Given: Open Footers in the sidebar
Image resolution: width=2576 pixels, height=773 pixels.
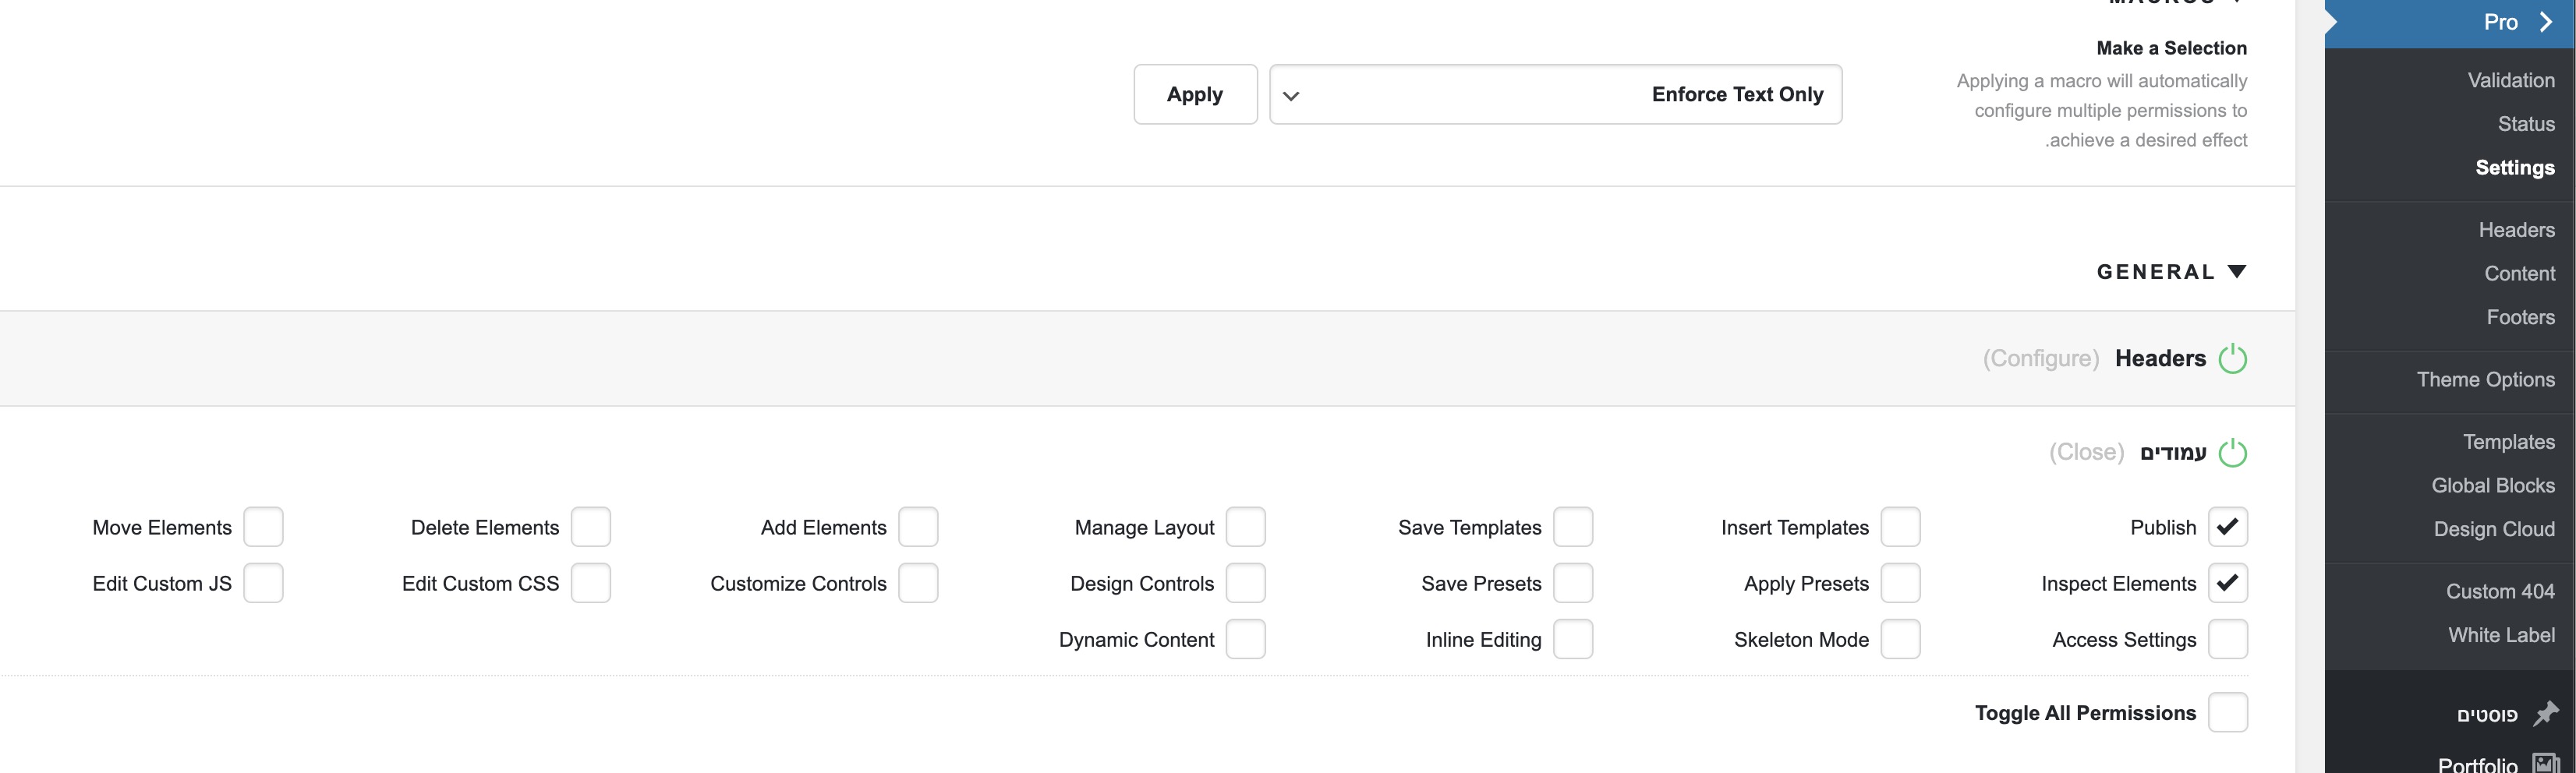Looking at the screenshot, I should 2520,317.
